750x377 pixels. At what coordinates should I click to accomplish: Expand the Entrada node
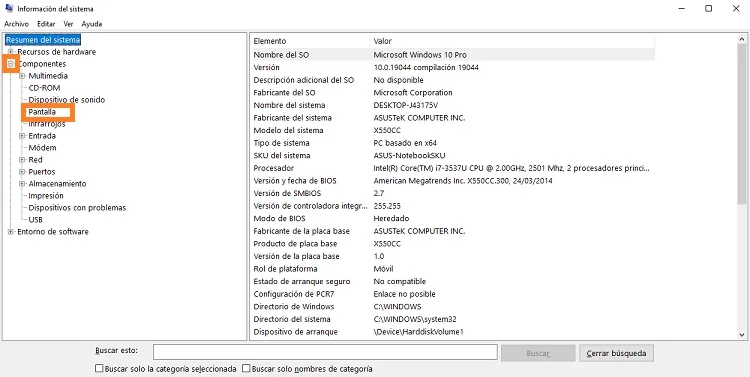pos(22,136)
